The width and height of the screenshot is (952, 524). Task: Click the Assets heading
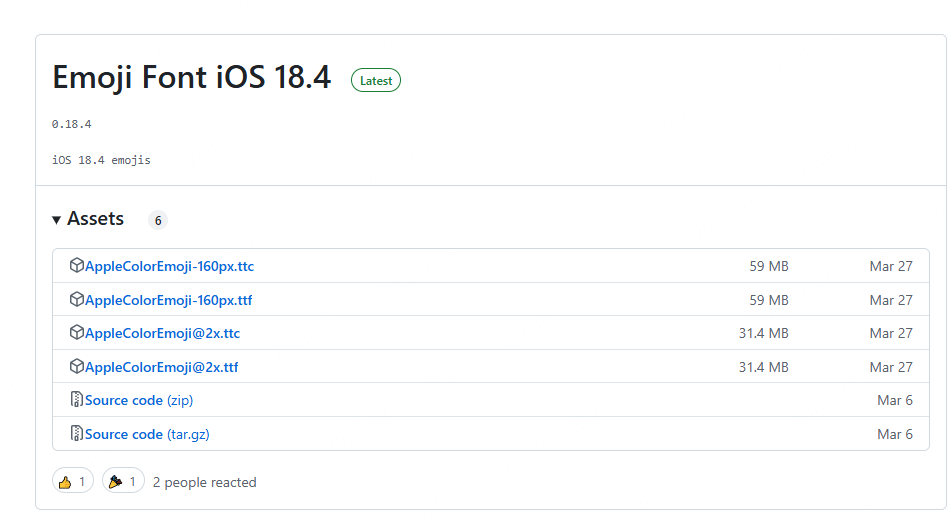(95, 219)
